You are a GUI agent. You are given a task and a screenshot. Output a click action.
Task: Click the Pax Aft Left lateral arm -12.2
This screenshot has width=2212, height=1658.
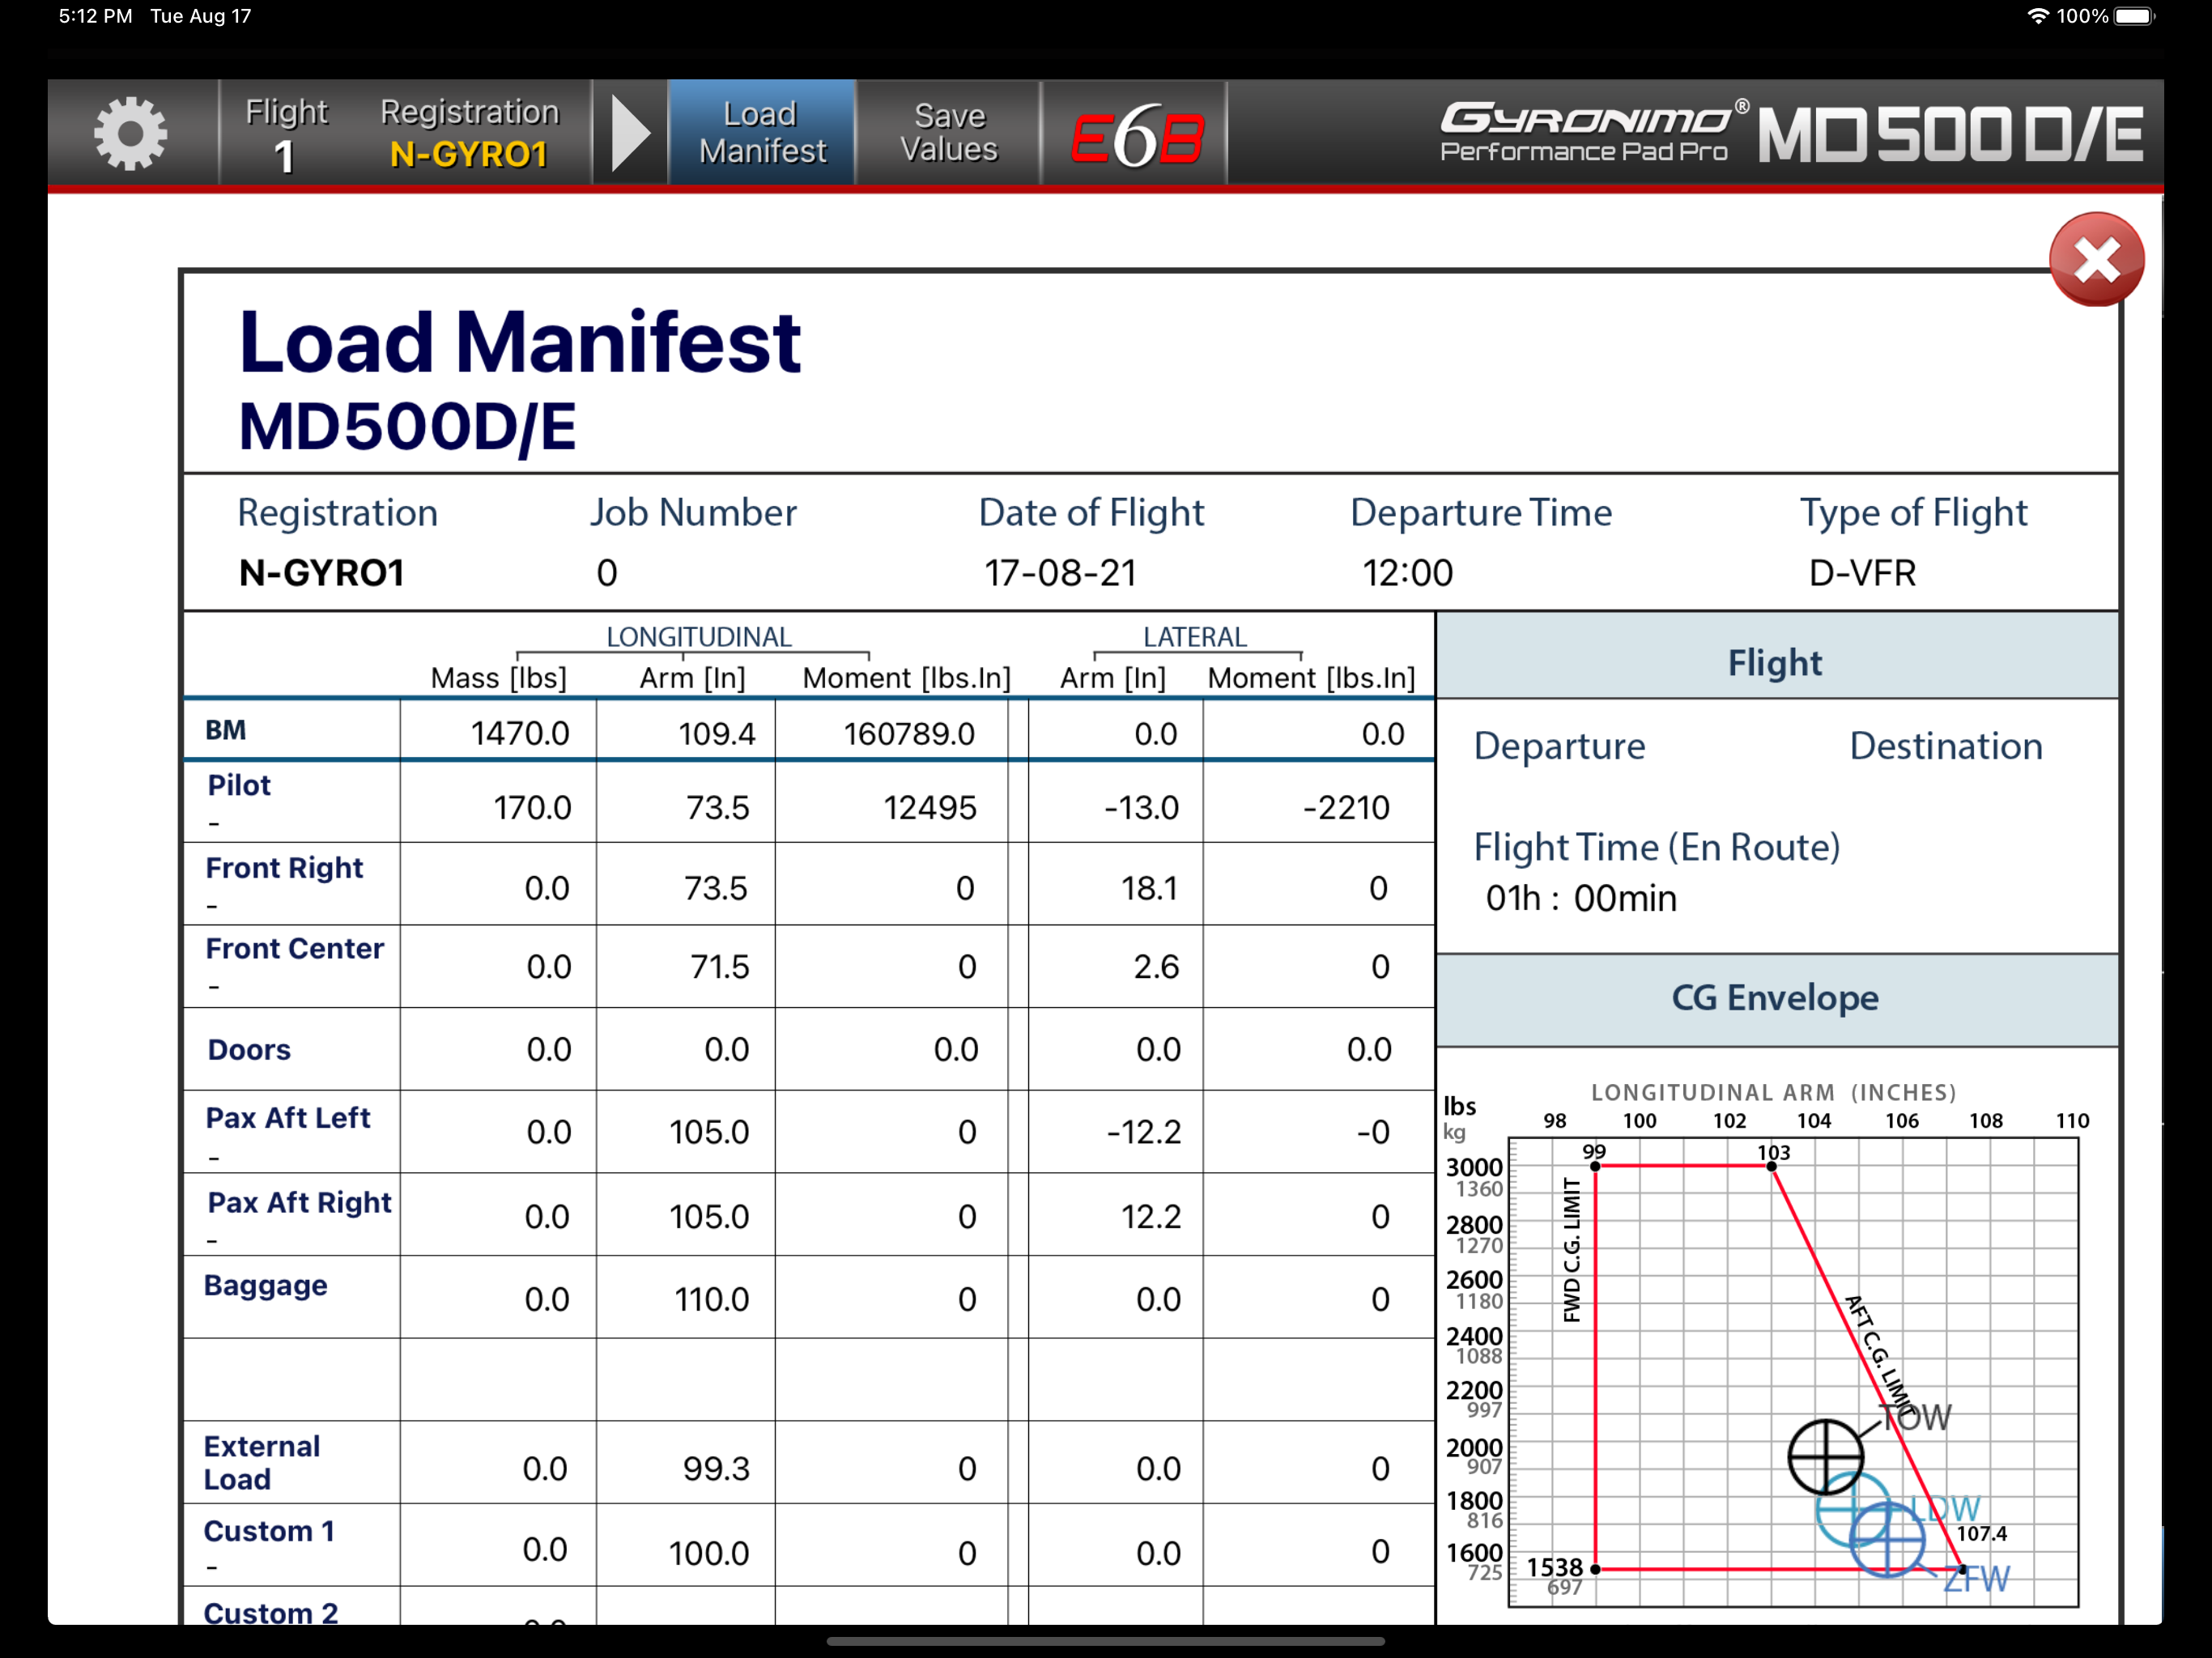[x=1144, y=1132]
